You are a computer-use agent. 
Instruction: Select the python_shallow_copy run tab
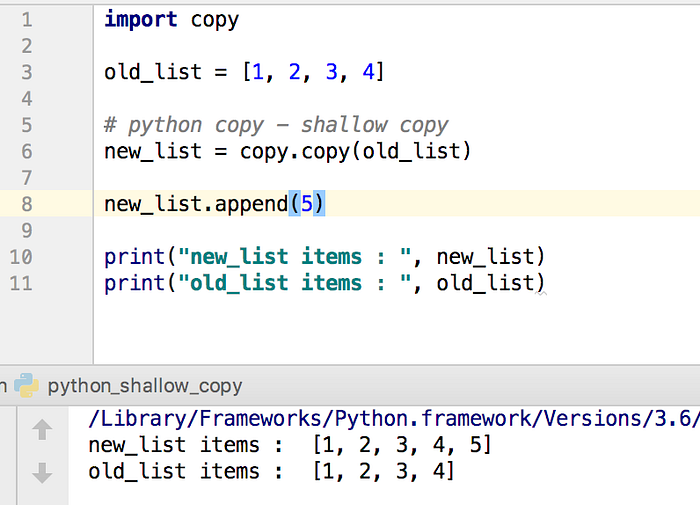[x=145, y=386]
